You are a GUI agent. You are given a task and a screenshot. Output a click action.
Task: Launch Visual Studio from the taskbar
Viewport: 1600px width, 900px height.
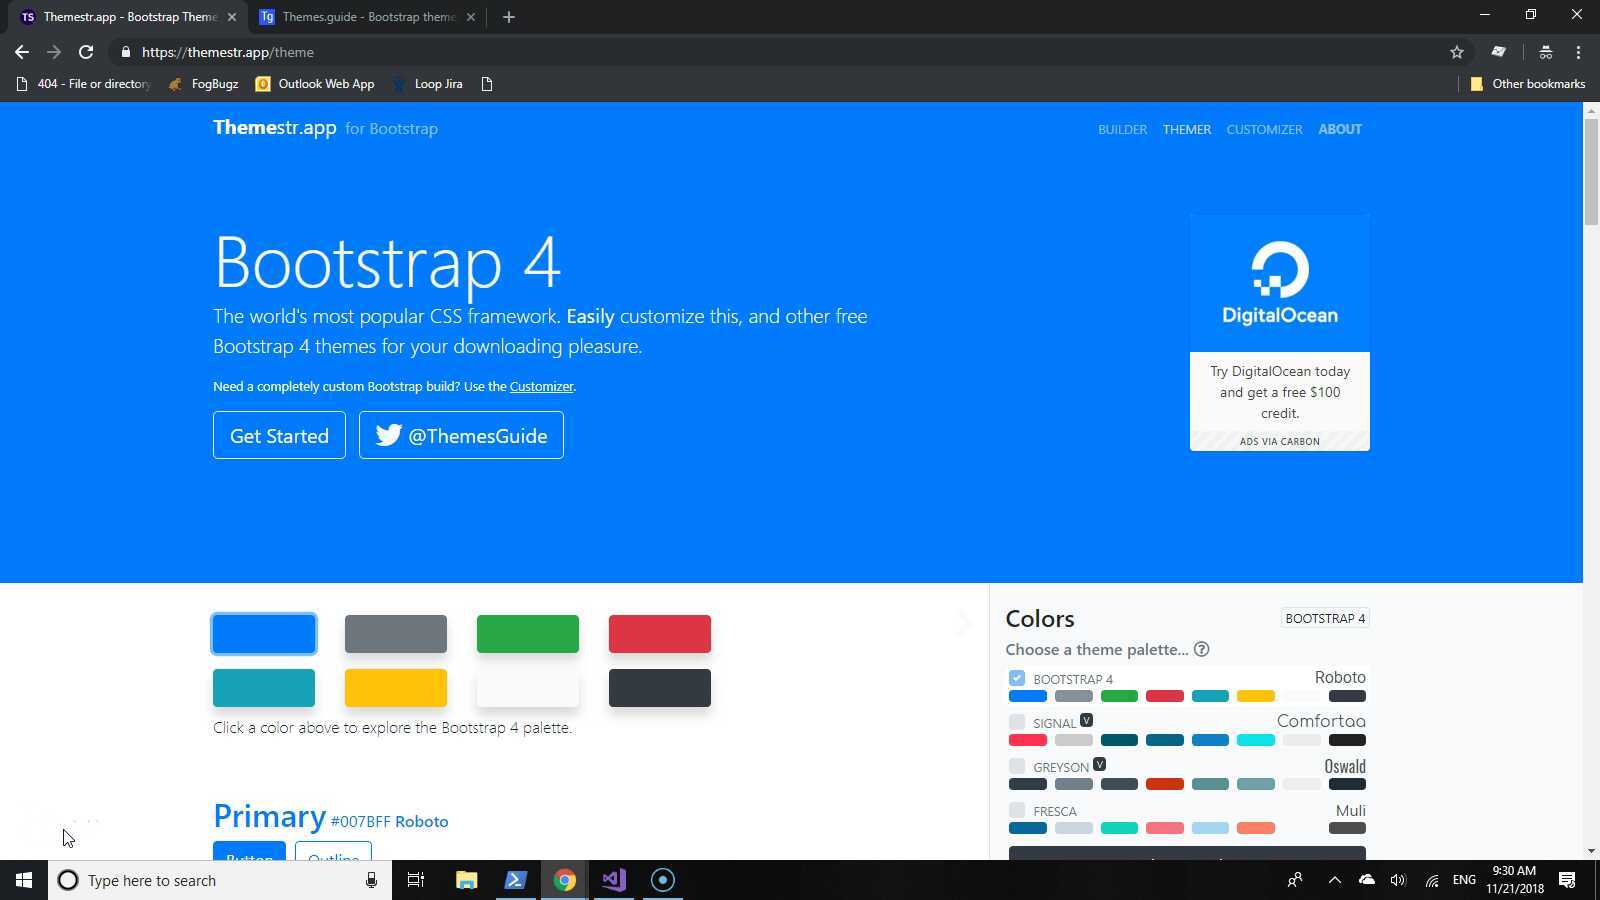coord(613,880)
